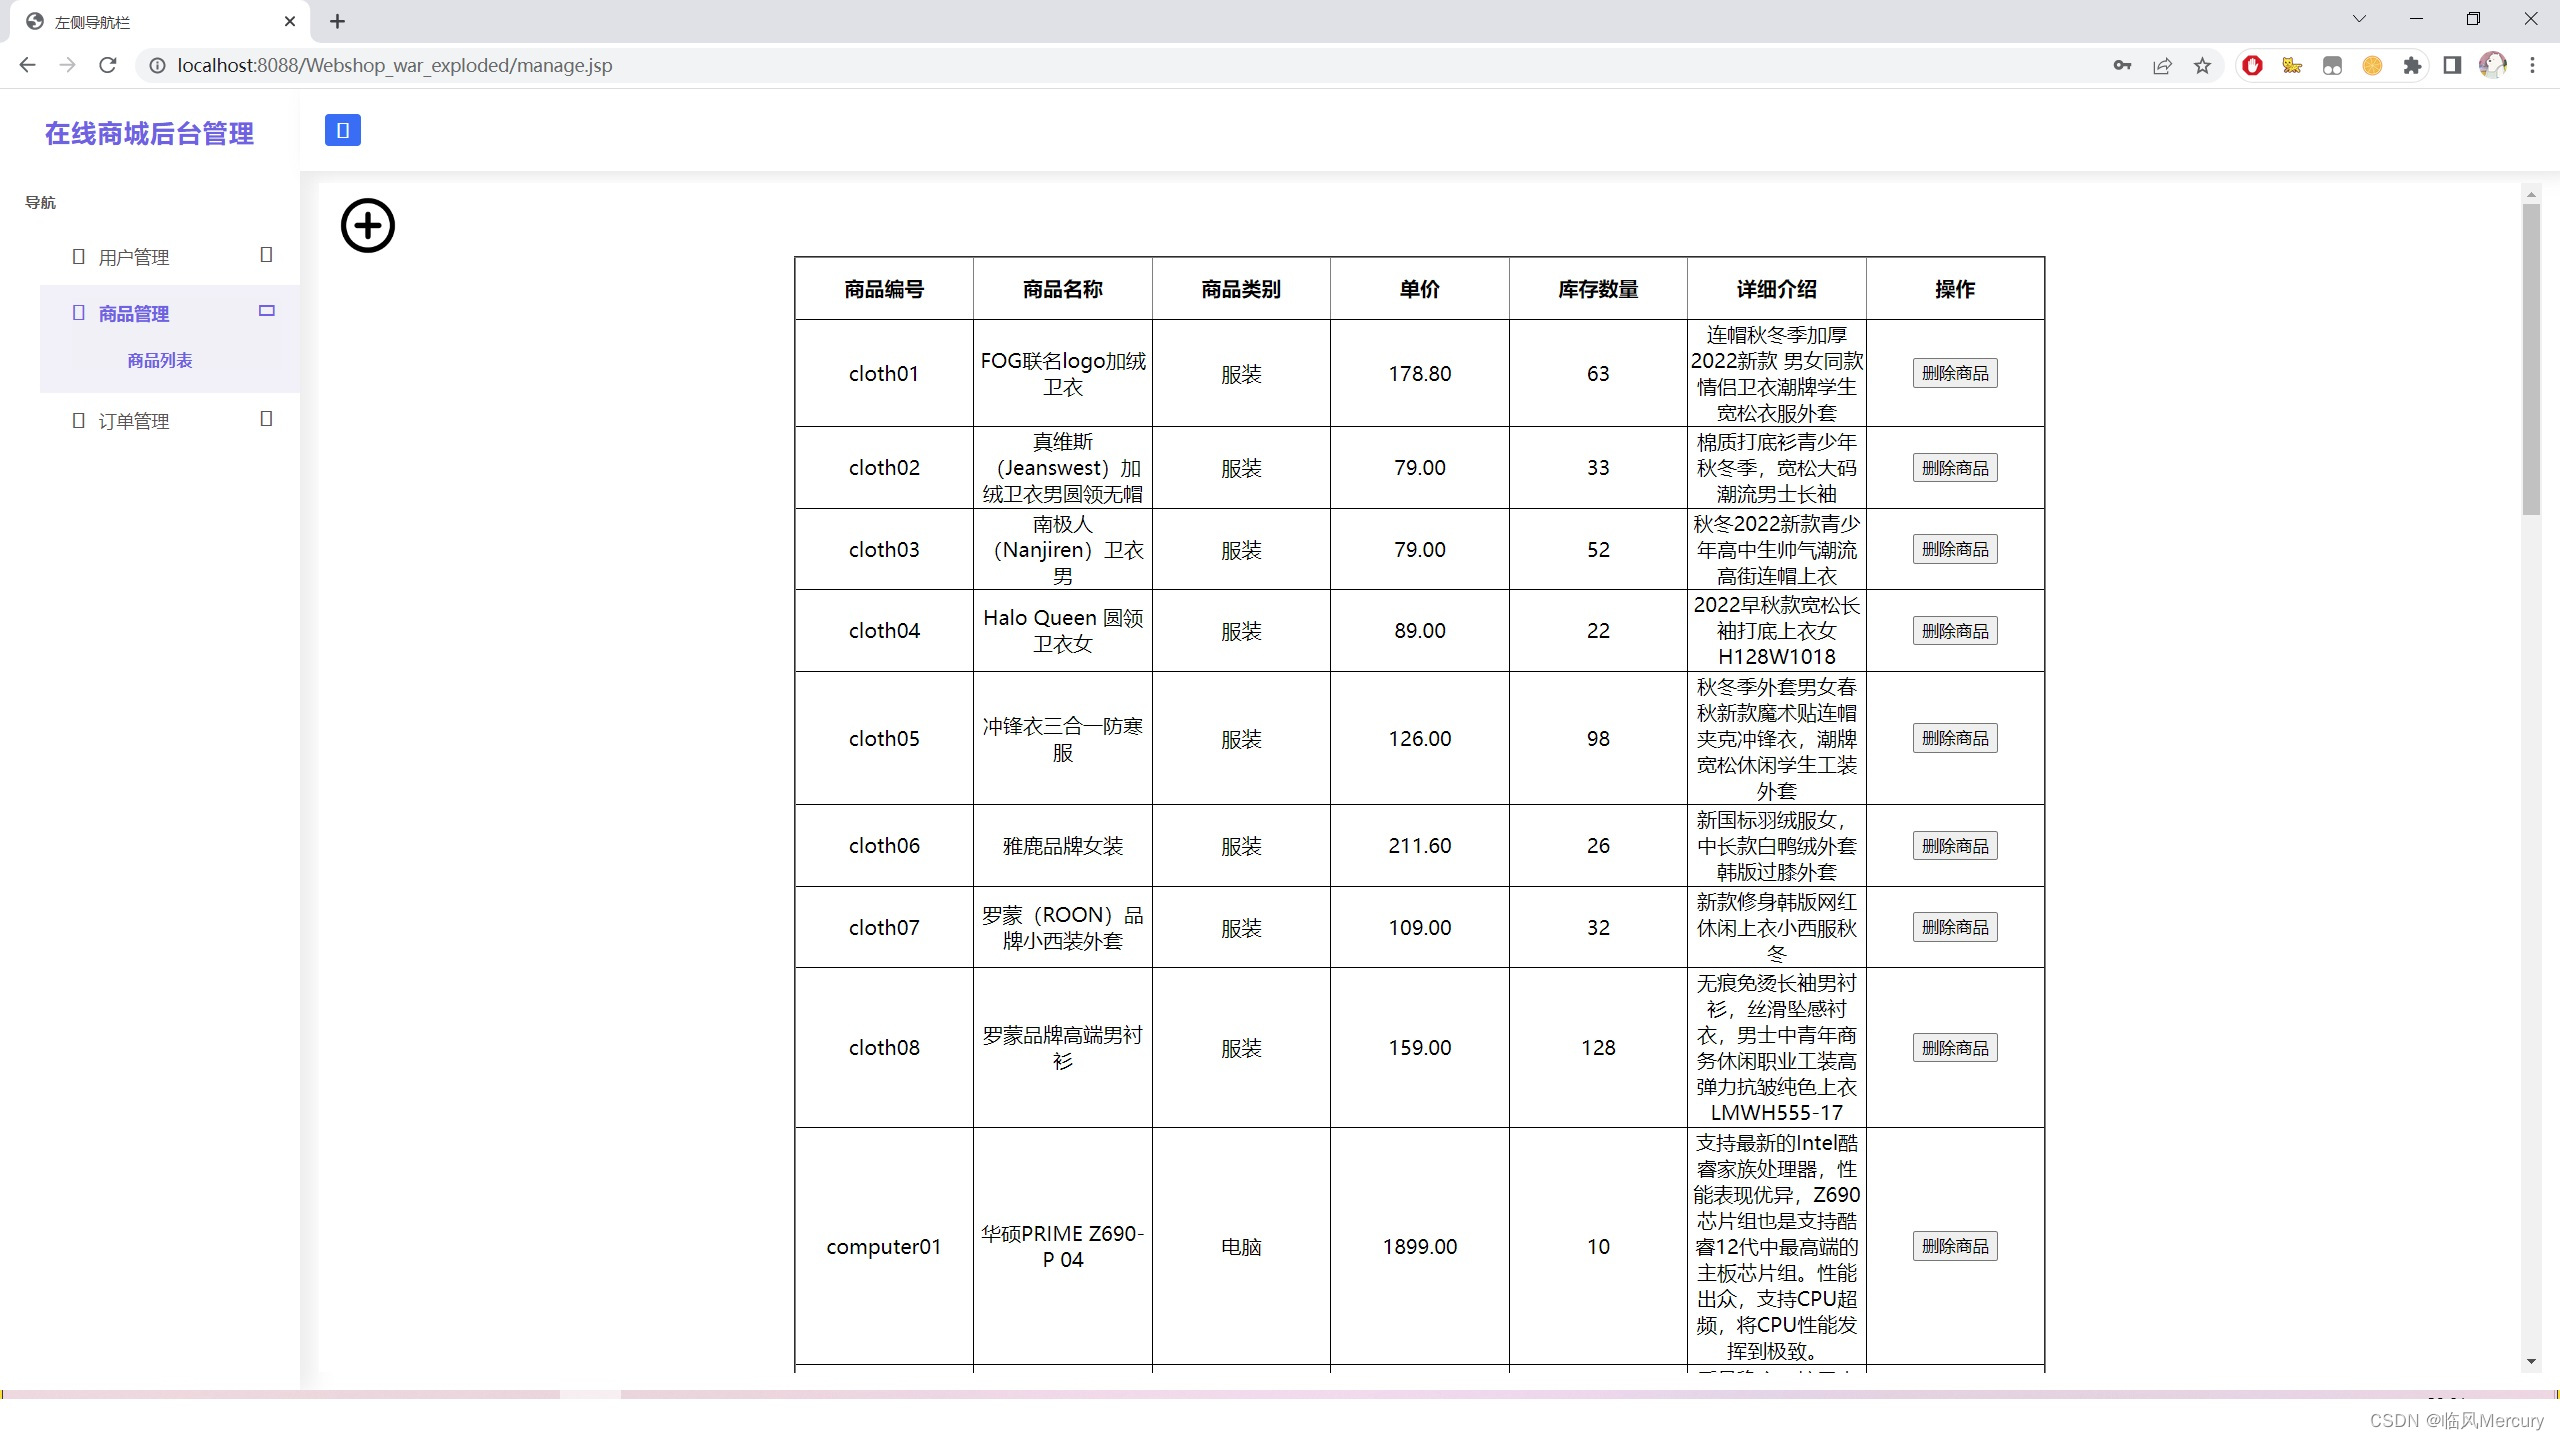
Task: Click the yellow animal extension icon
Action: click(x=2292, y=65)
